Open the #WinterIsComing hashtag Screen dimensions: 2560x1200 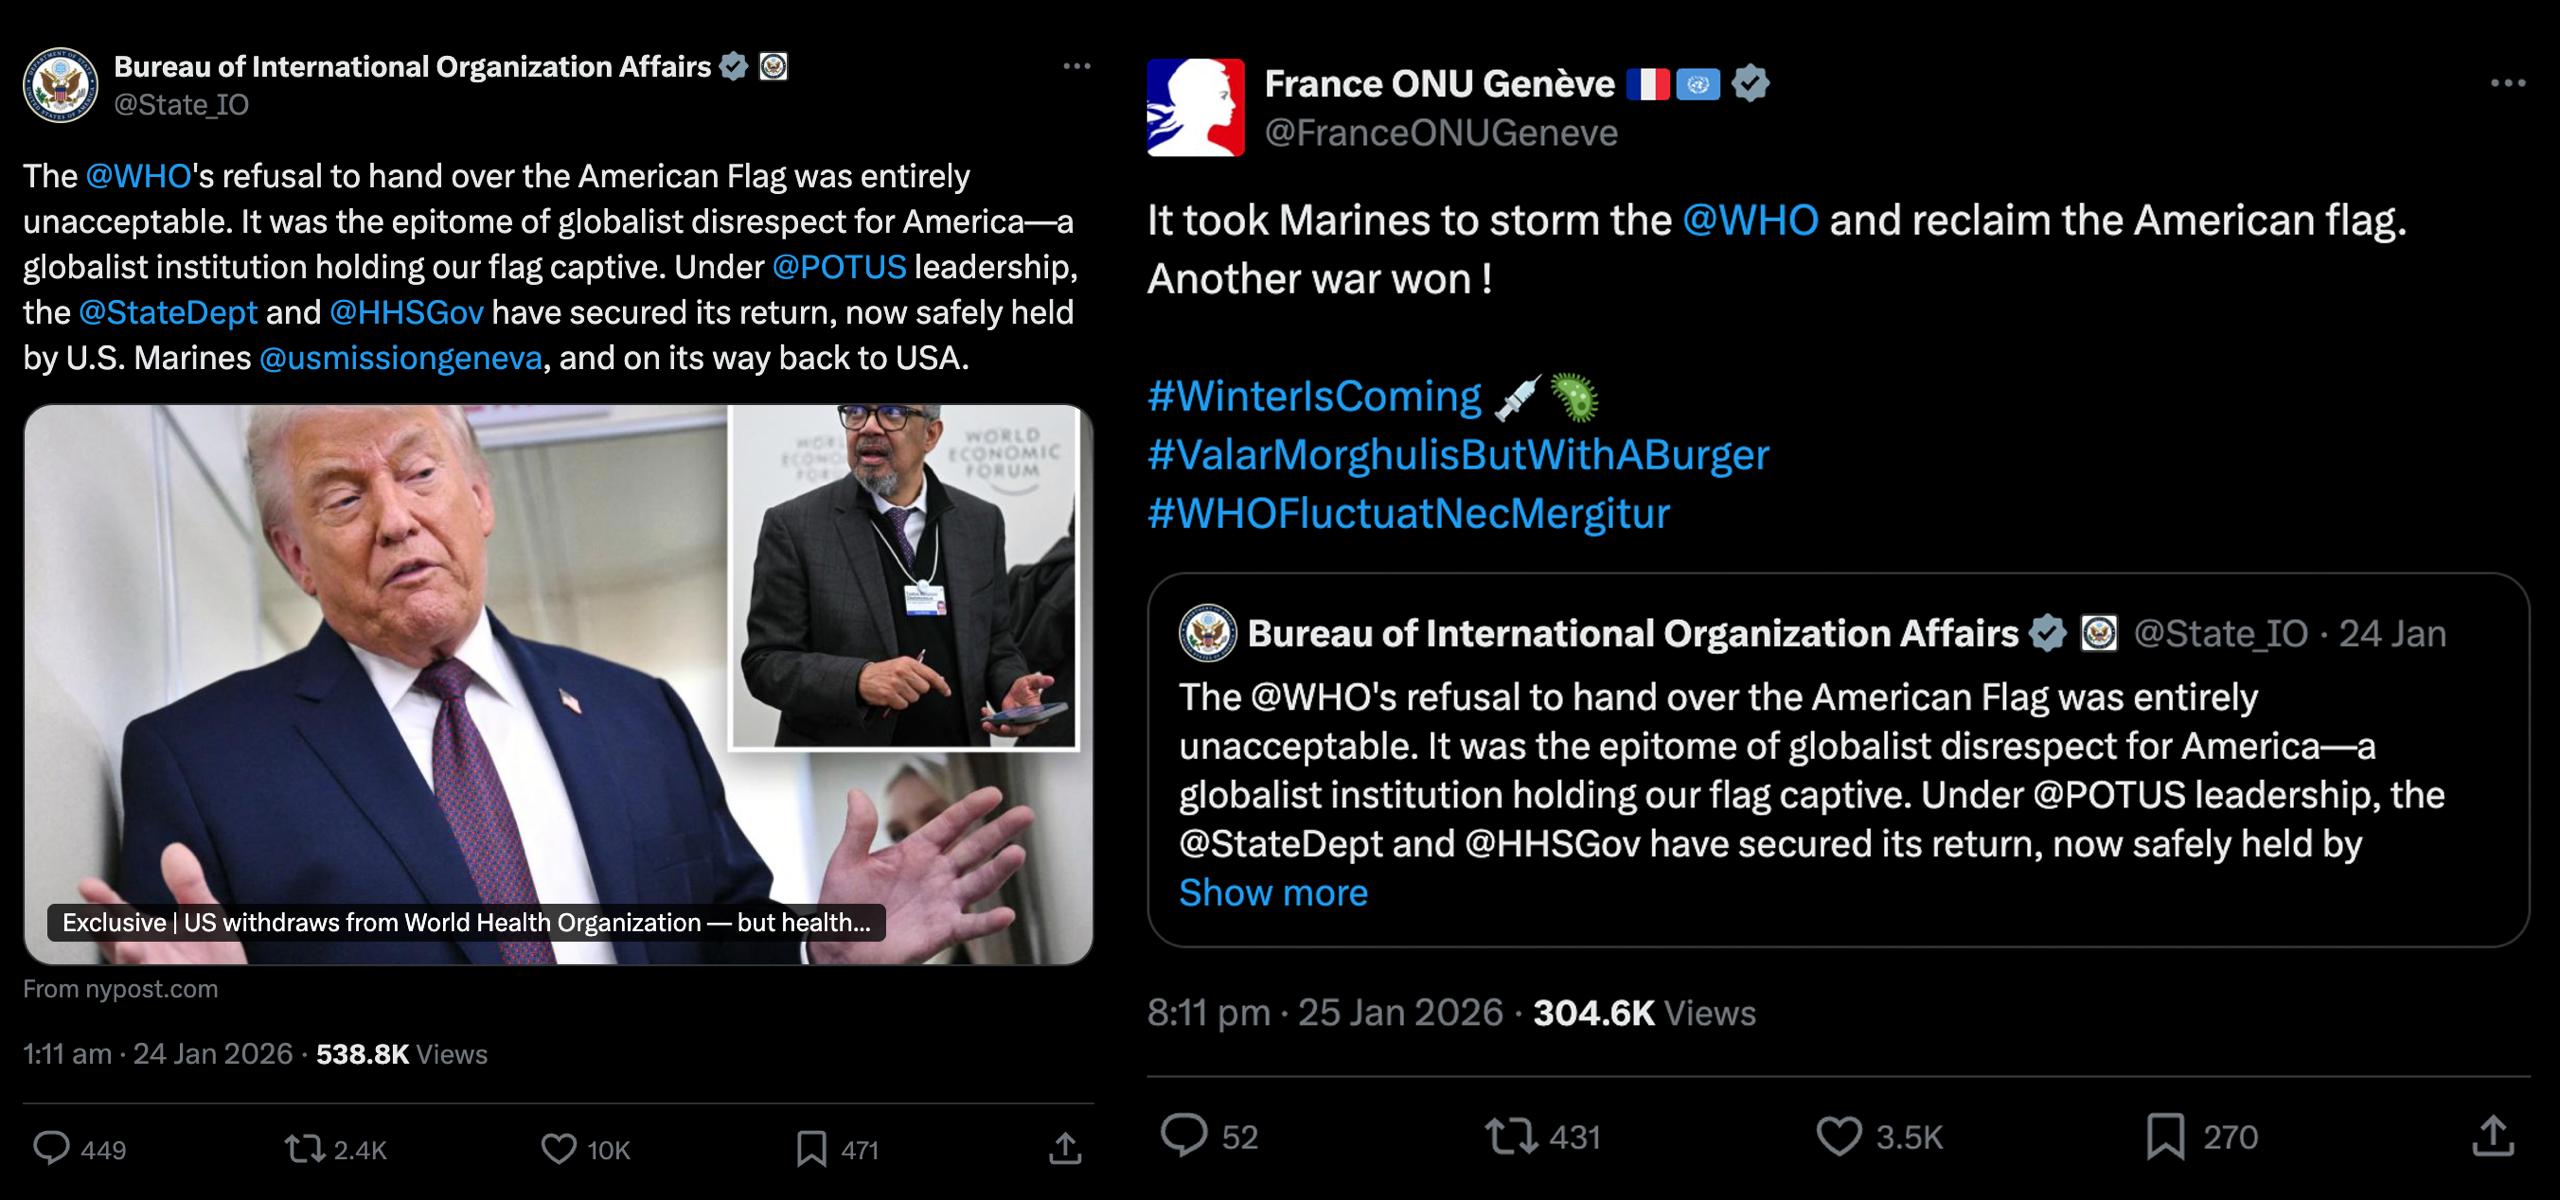coord(1314,396)
